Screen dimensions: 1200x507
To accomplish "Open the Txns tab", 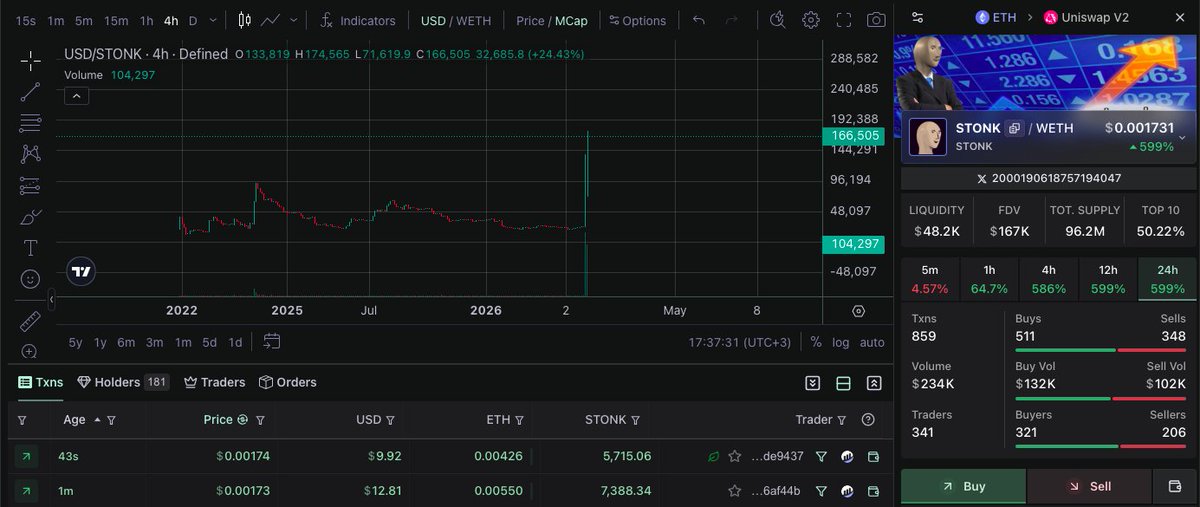I will click(x=40, y=382).
